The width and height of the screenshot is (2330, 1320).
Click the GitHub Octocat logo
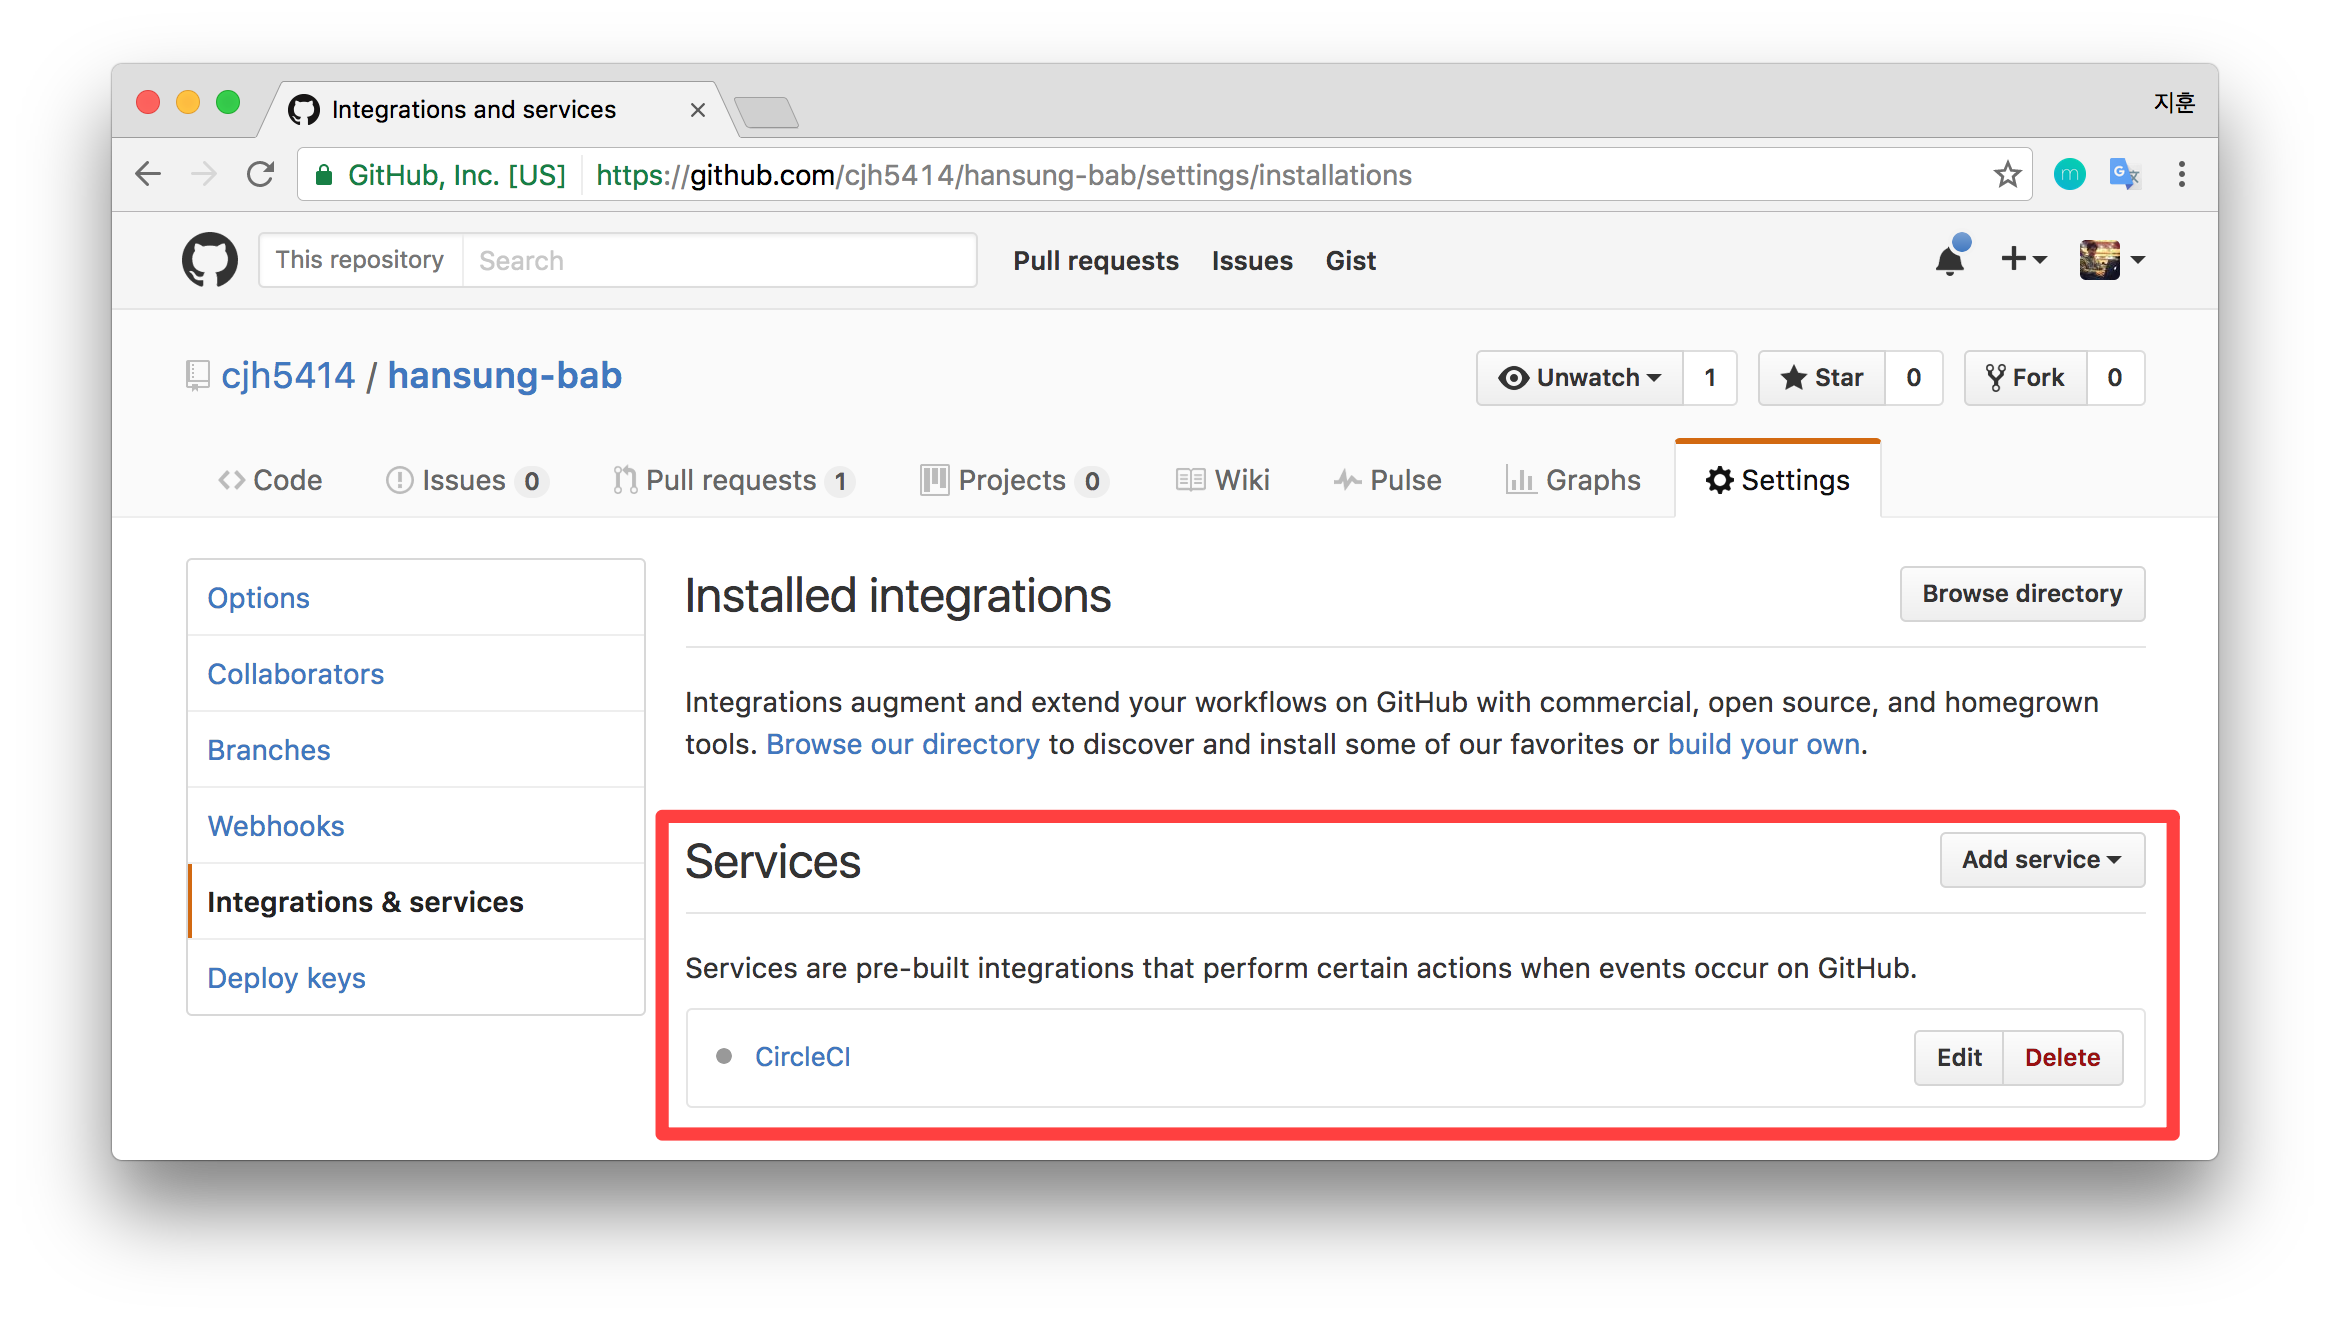(210, 260)
